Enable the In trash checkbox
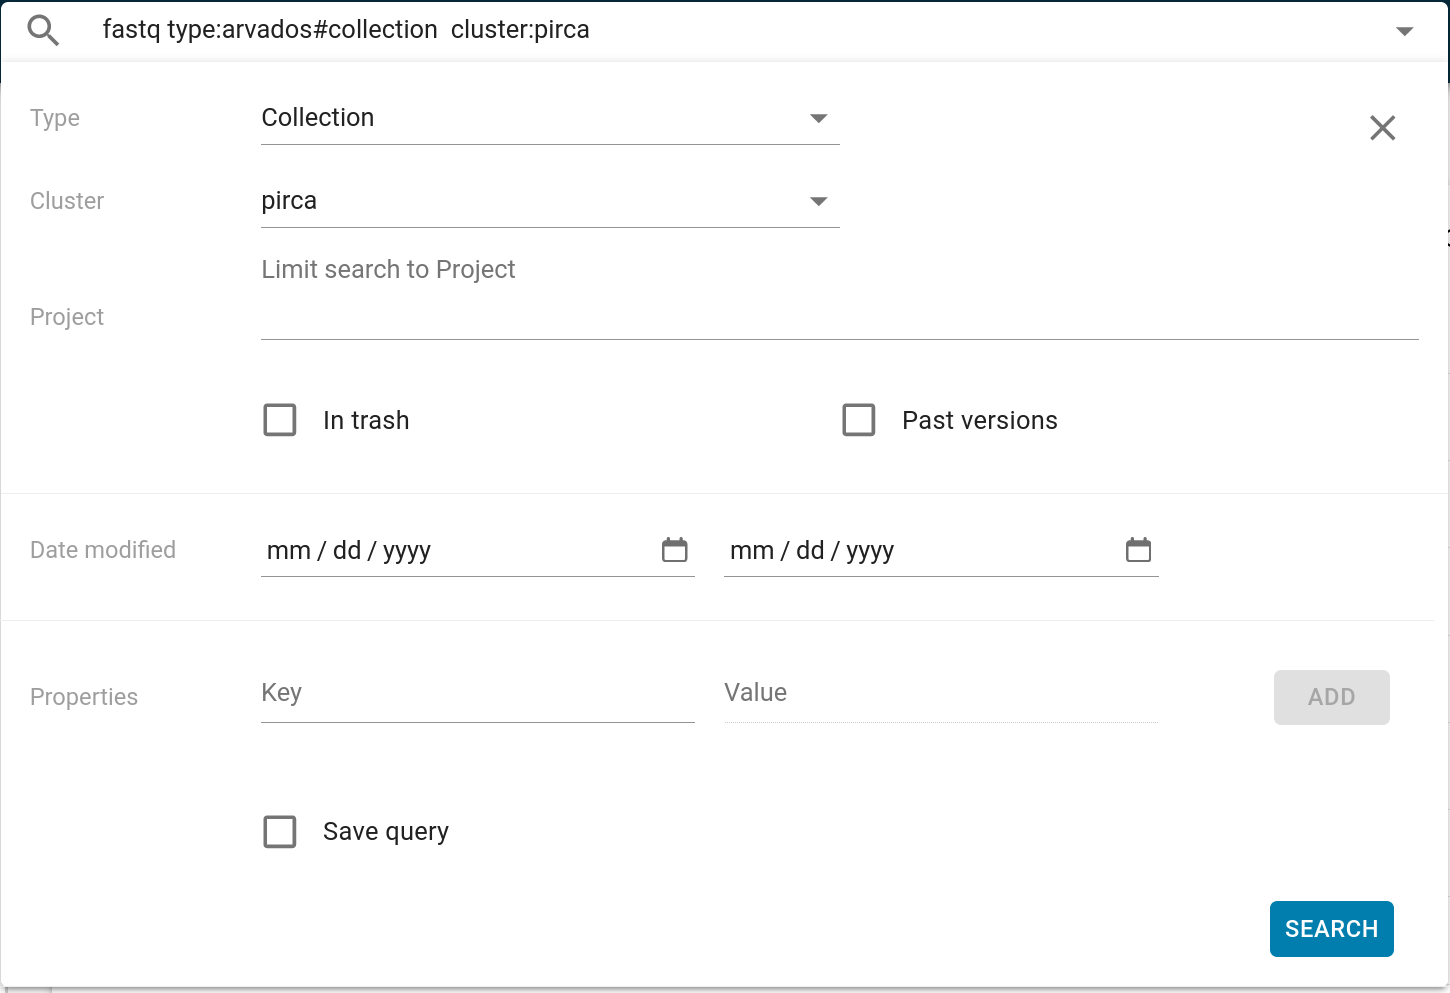The image size is (1450, 993). tap(280, 420)
